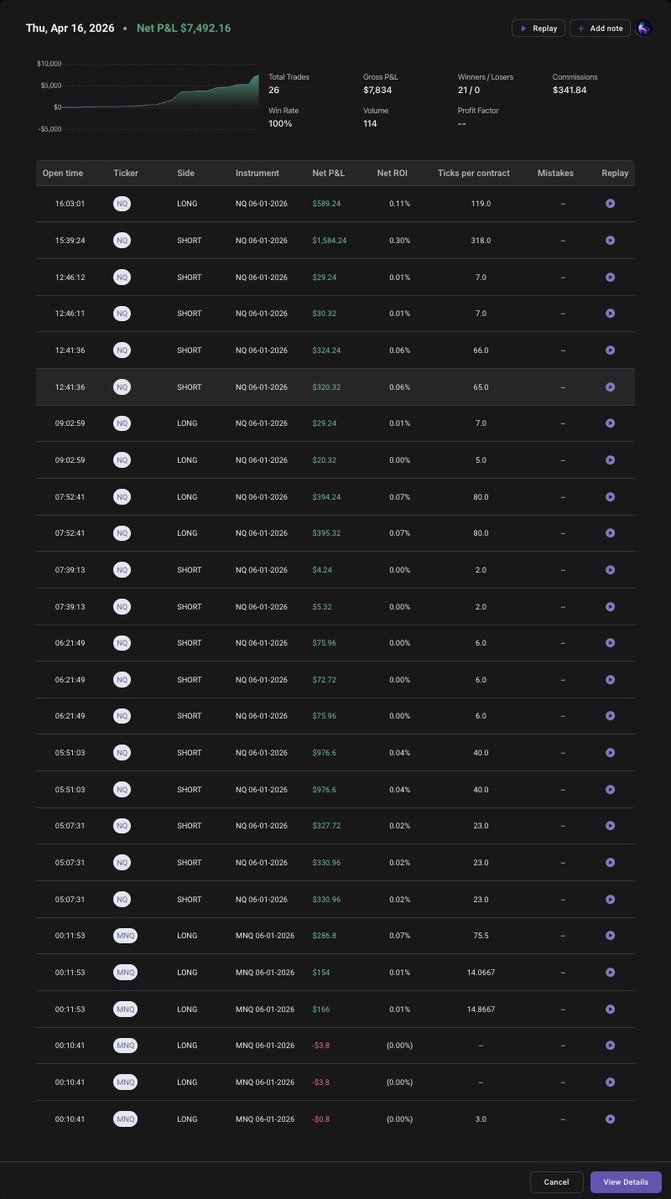Replay the 16:03:01 trade
Viewport: 671px width, 1199px height.
[610, 204]
